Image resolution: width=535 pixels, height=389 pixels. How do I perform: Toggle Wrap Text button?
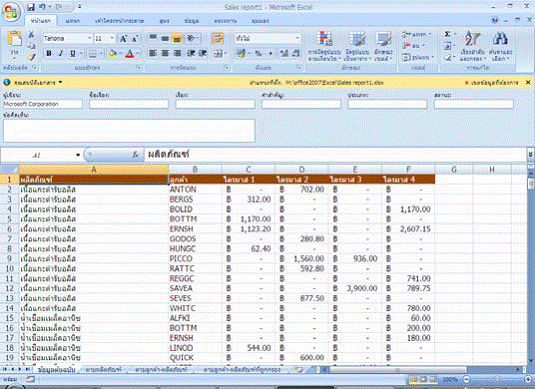pos(217,38)
